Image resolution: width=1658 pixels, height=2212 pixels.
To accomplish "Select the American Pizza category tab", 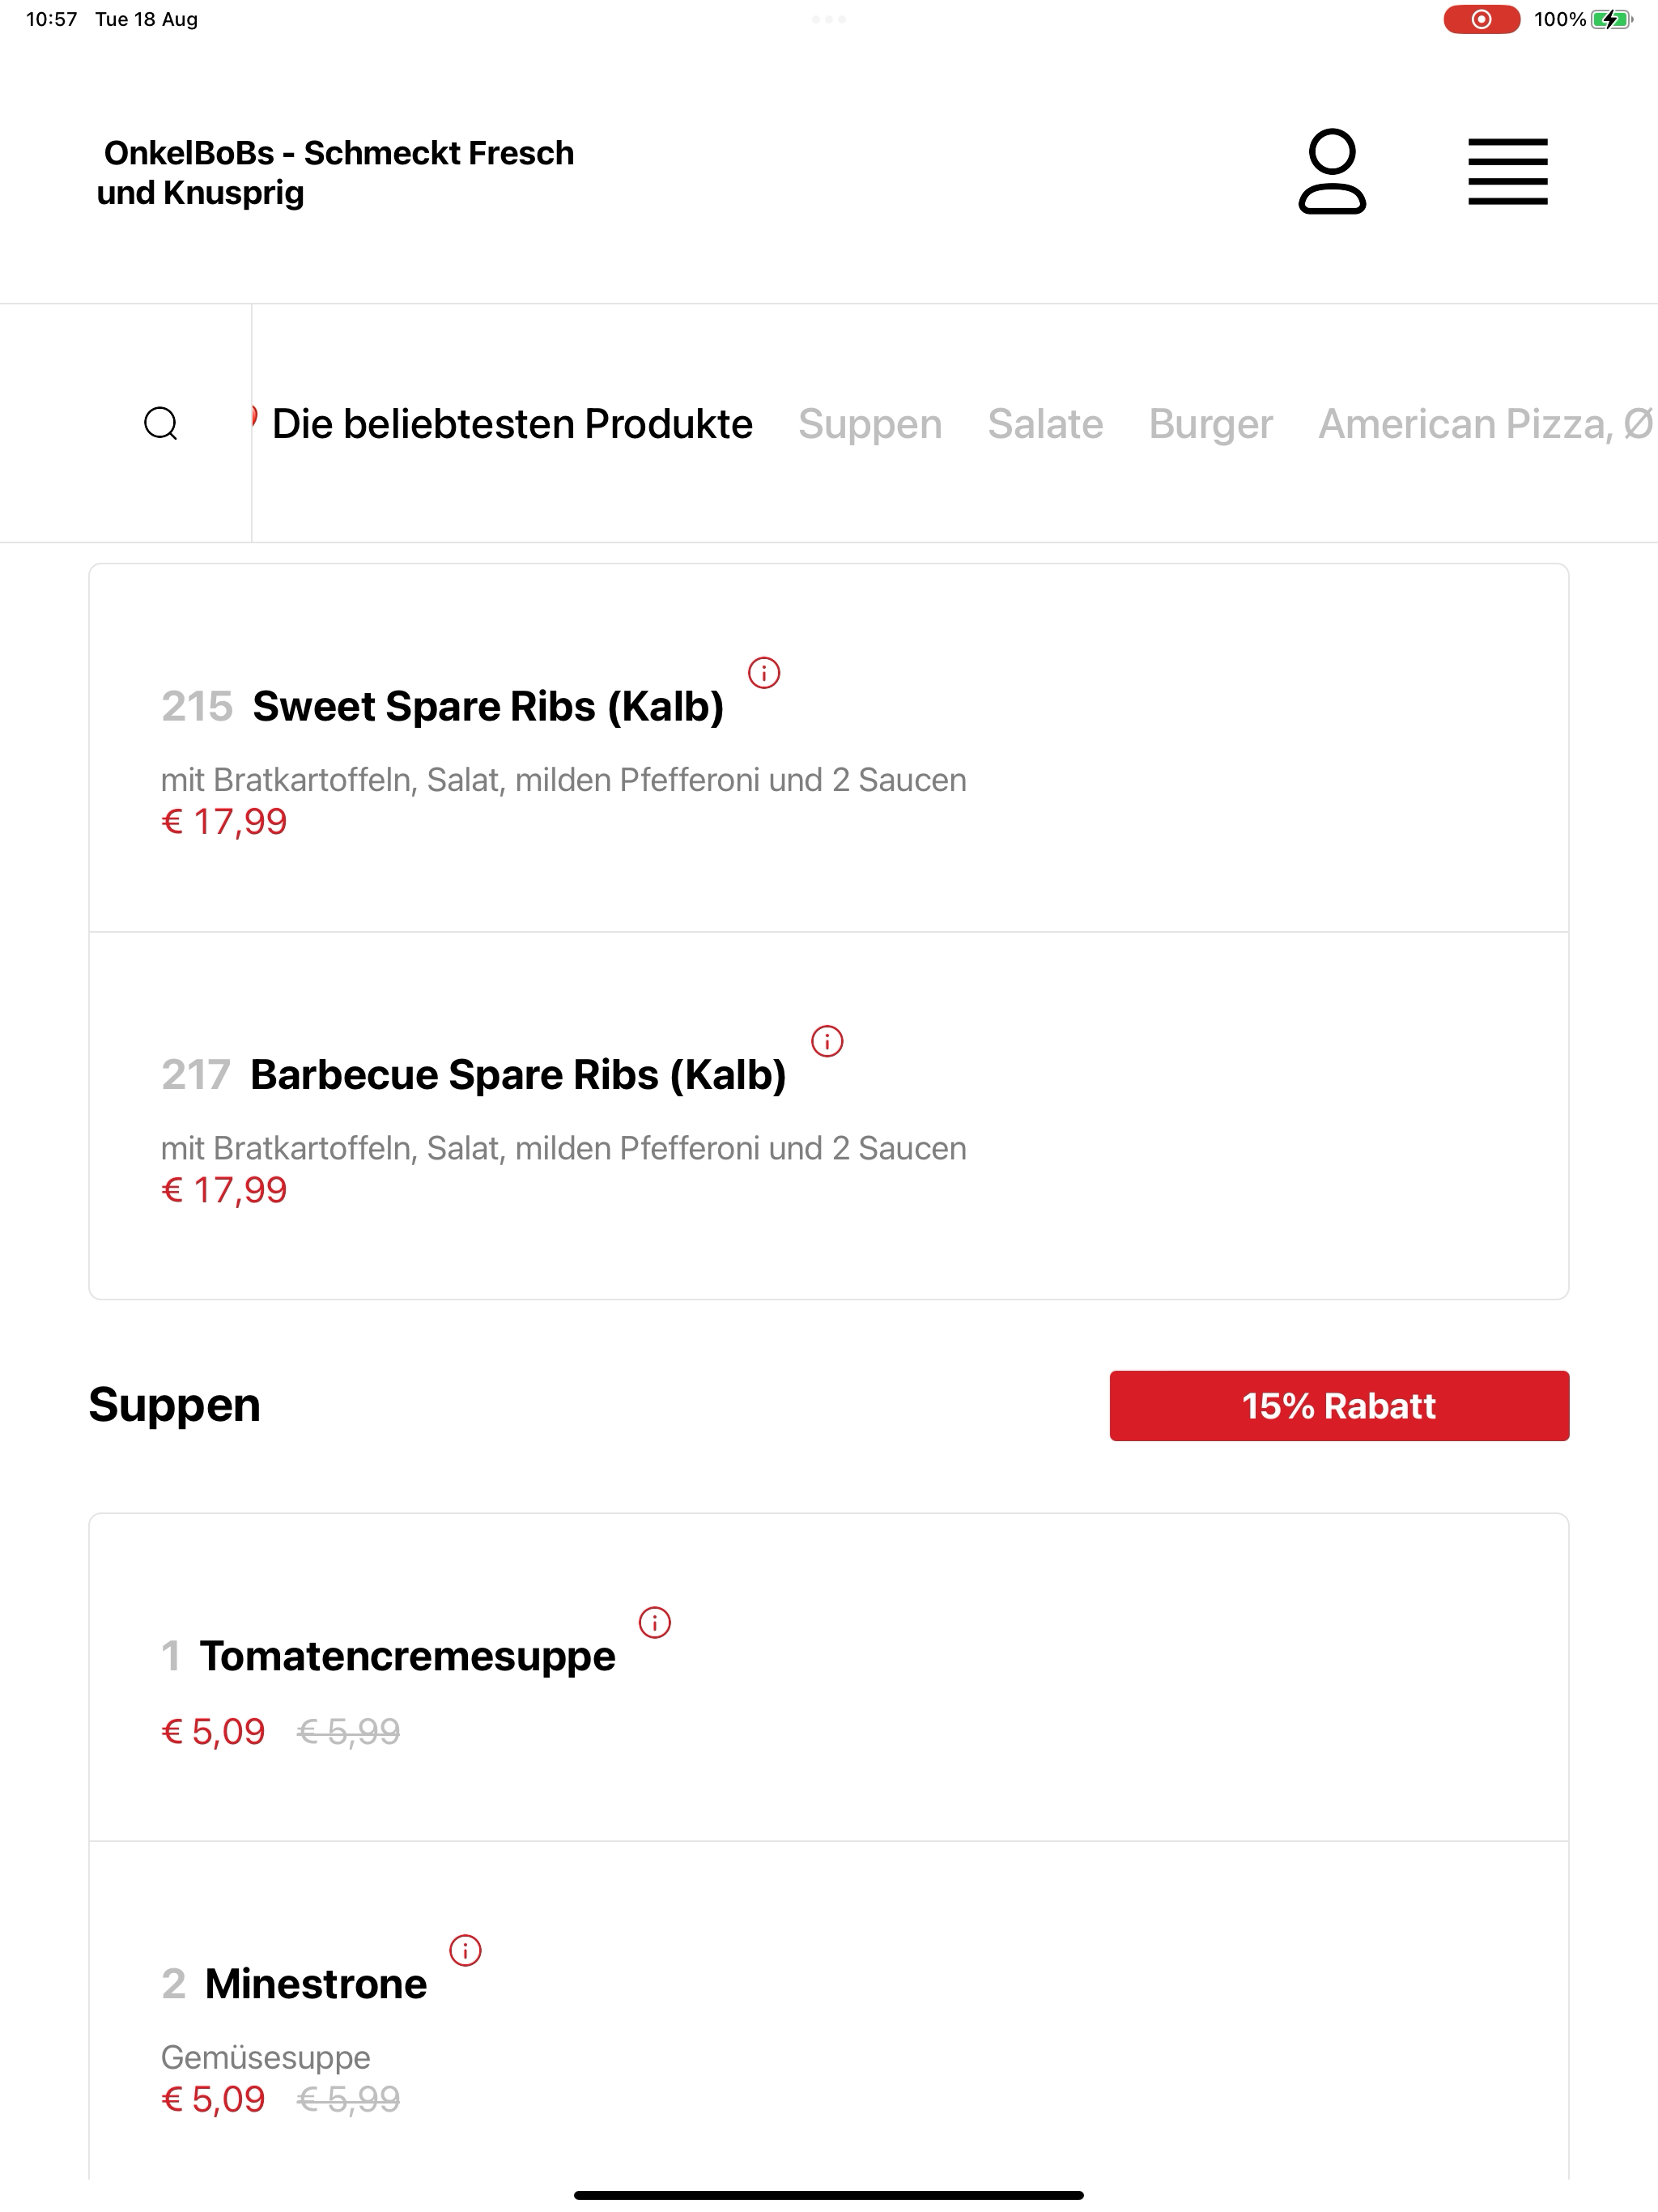I will pyautogui.click(x=1486, y=424).
